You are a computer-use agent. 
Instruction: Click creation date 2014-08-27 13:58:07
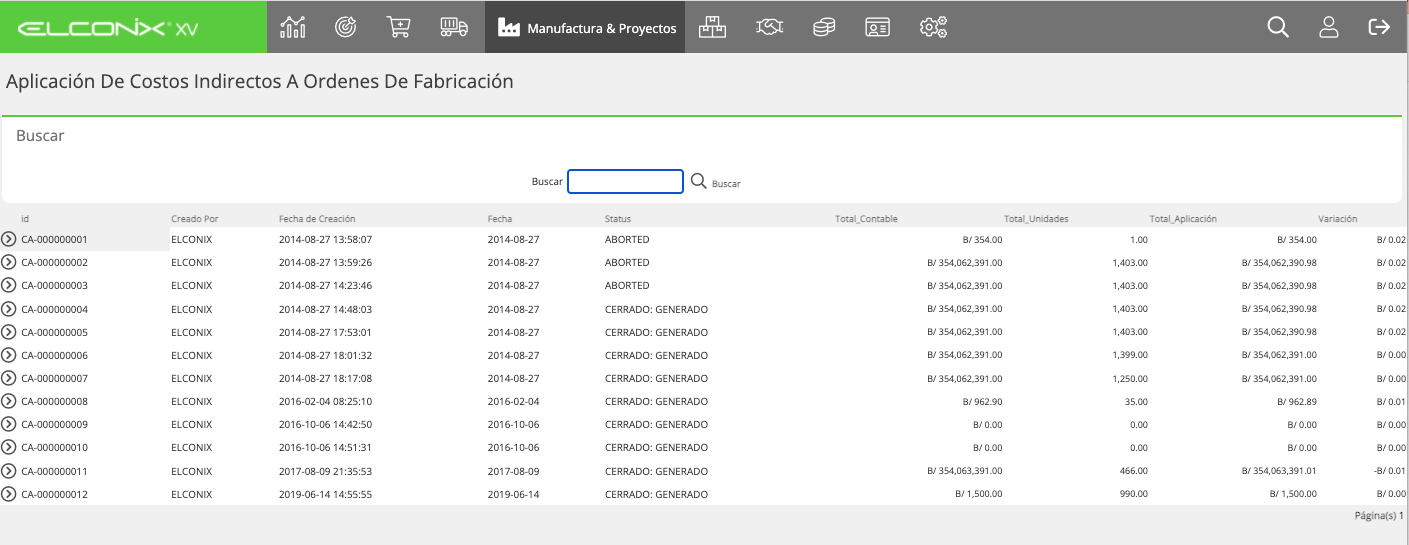coord(325,240)
